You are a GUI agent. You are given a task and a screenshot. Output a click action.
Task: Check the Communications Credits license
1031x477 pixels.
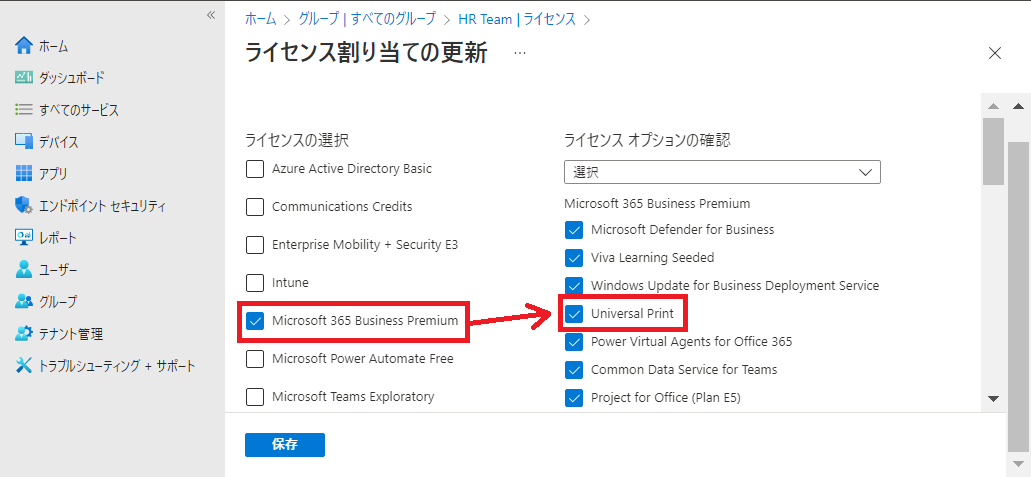254,207
